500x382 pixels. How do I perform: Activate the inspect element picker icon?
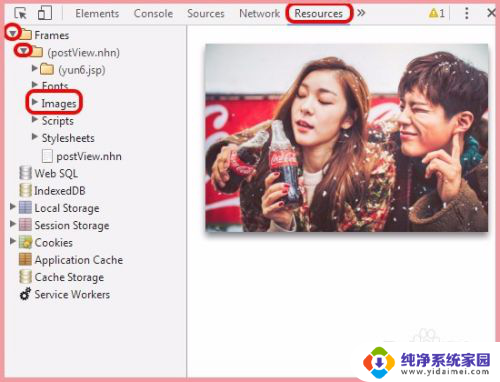pyautogui.click(x=21, y=13)
